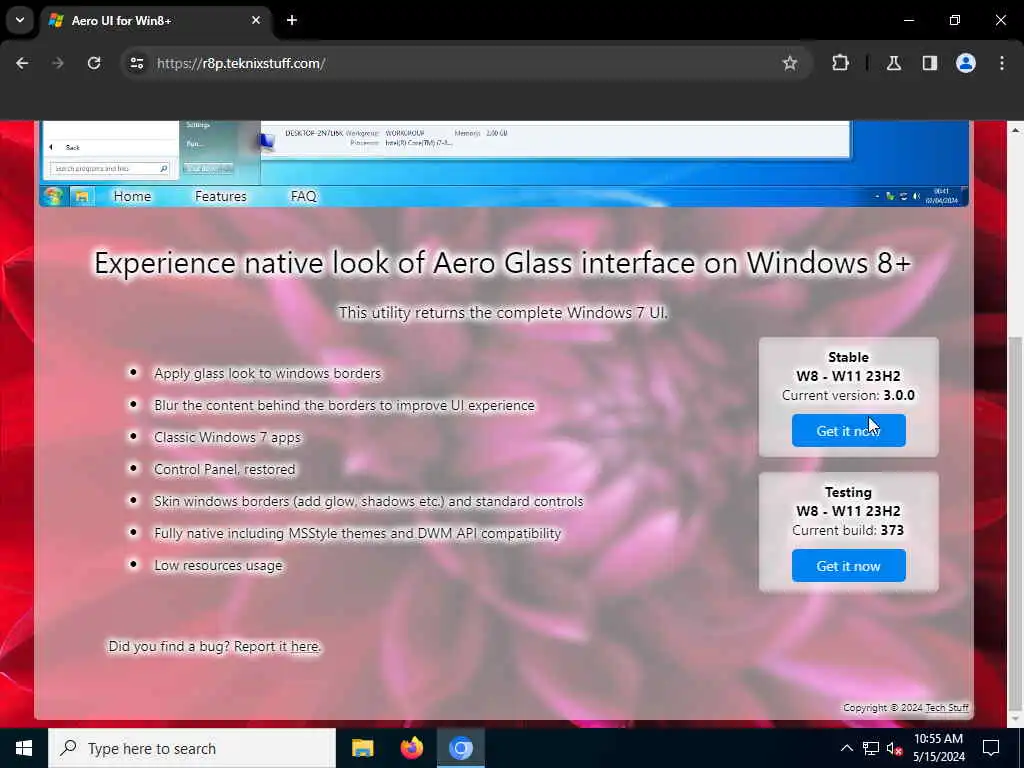Select the Chrome taskbar icon
The width and height of the screenshot is (1024, 768).
point(460,748)
